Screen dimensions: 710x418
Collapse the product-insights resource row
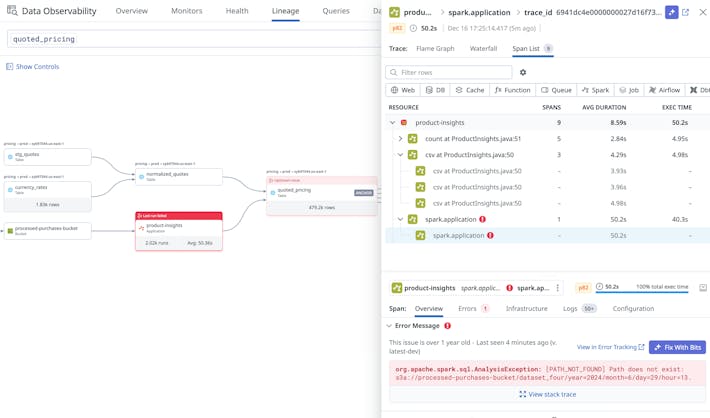(x=393, y=123)
